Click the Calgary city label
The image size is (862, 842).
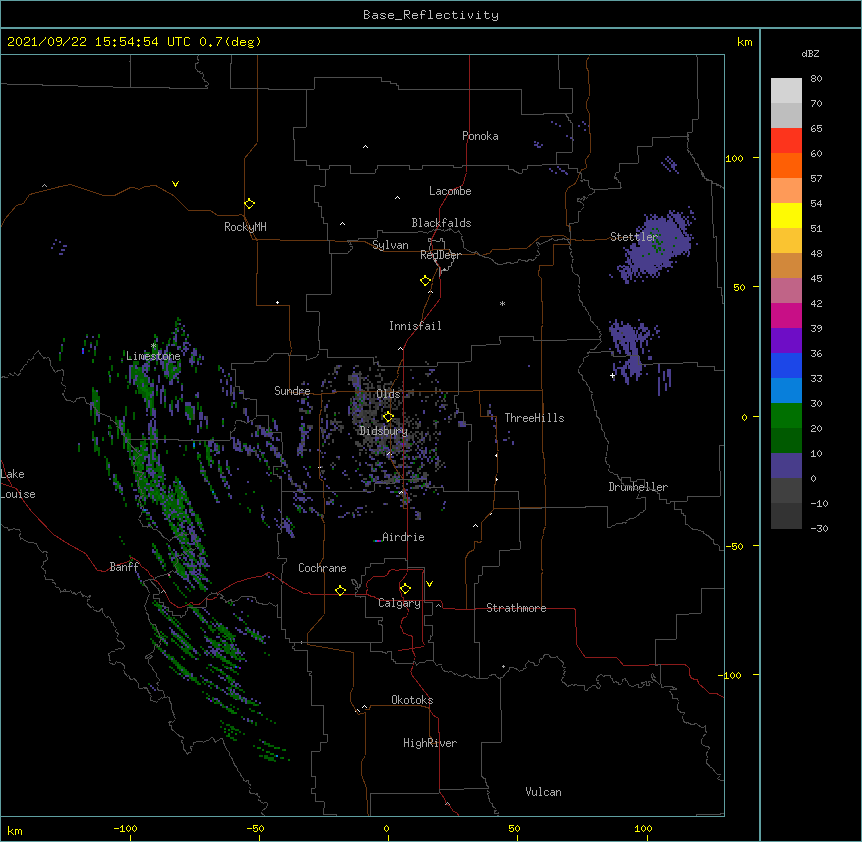(x=399, y=603)
